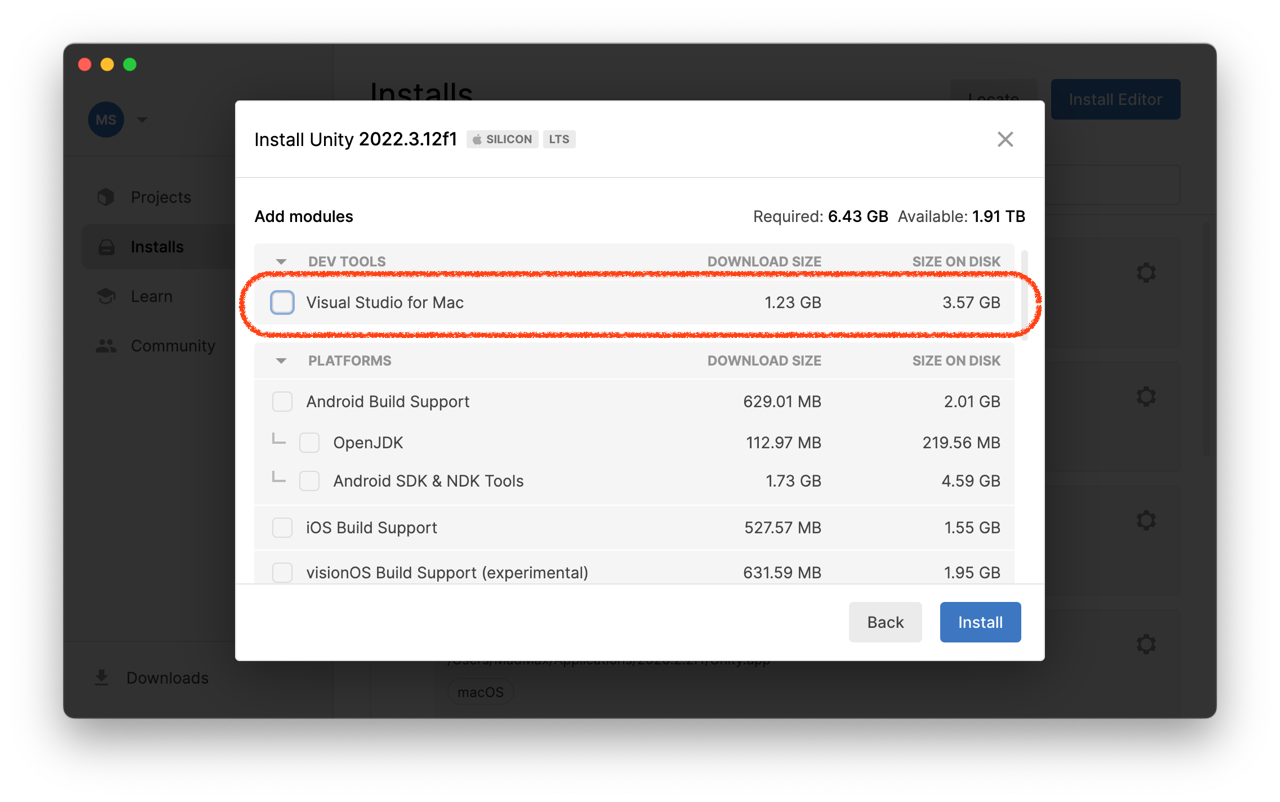
Task: Open the Learn section
Action: point(152,296)
